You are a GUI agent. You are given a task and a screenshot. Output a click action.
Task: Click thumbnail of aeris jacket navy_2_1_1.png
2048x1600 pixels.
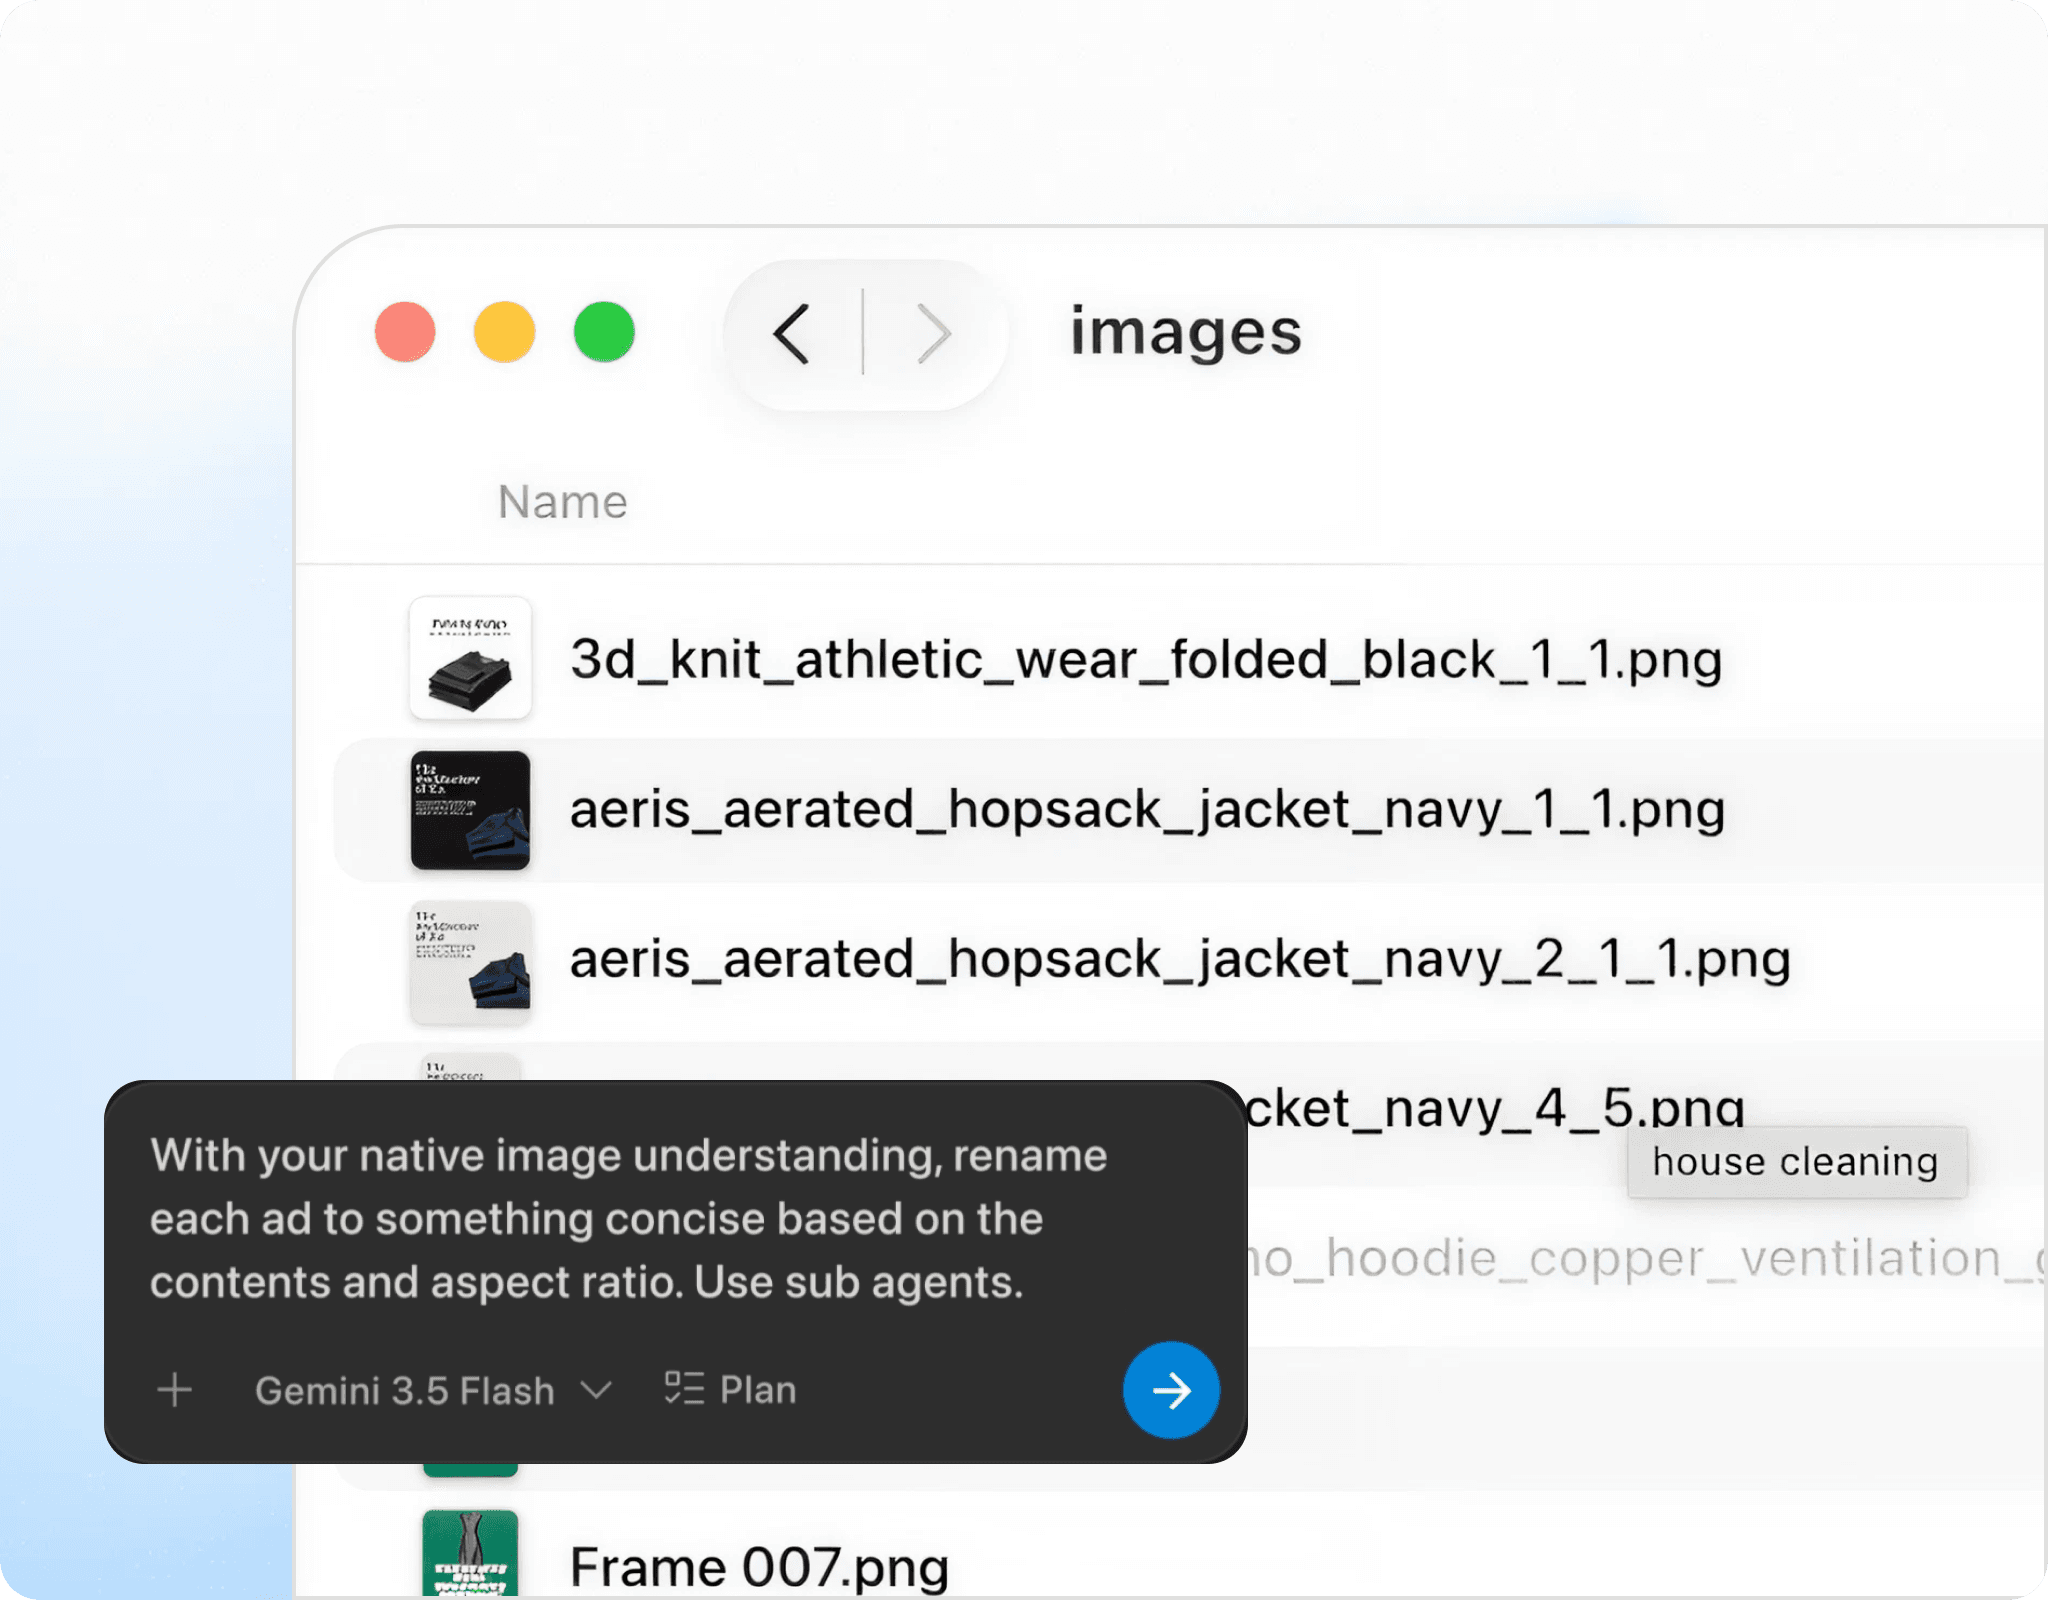coord(470,962)
